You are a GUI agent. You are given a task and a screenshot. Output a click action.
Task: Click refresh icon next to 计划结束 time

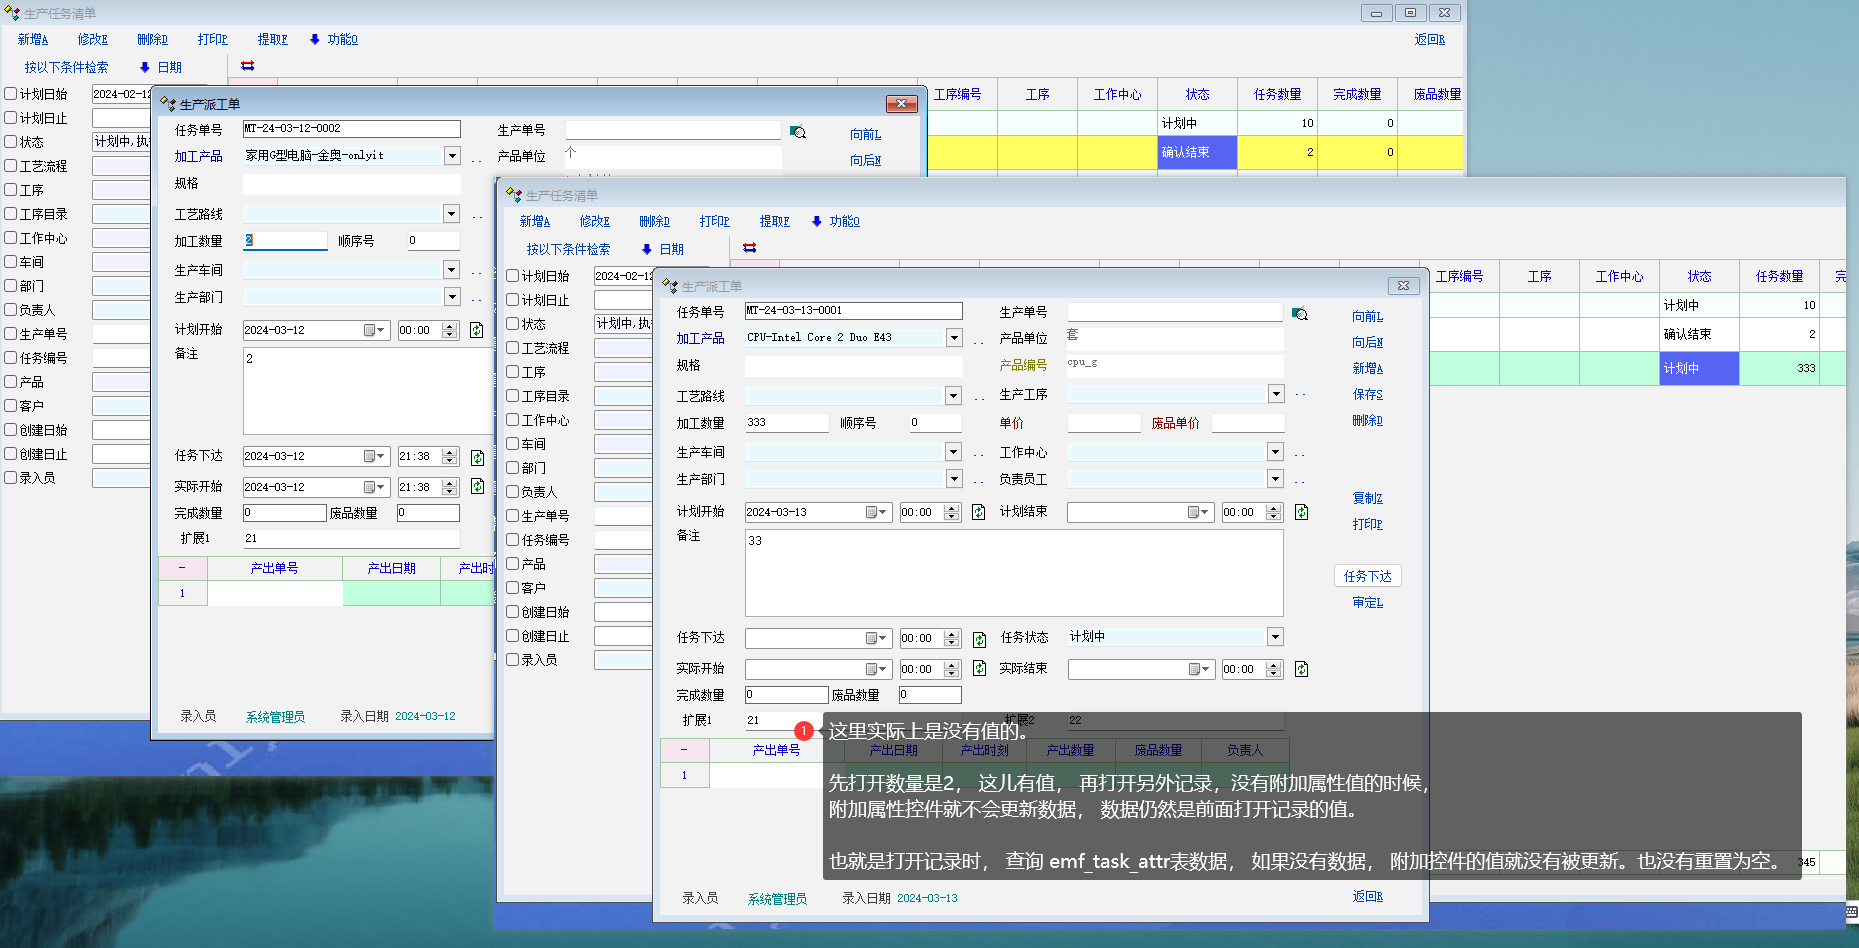tap(1301, 512)
